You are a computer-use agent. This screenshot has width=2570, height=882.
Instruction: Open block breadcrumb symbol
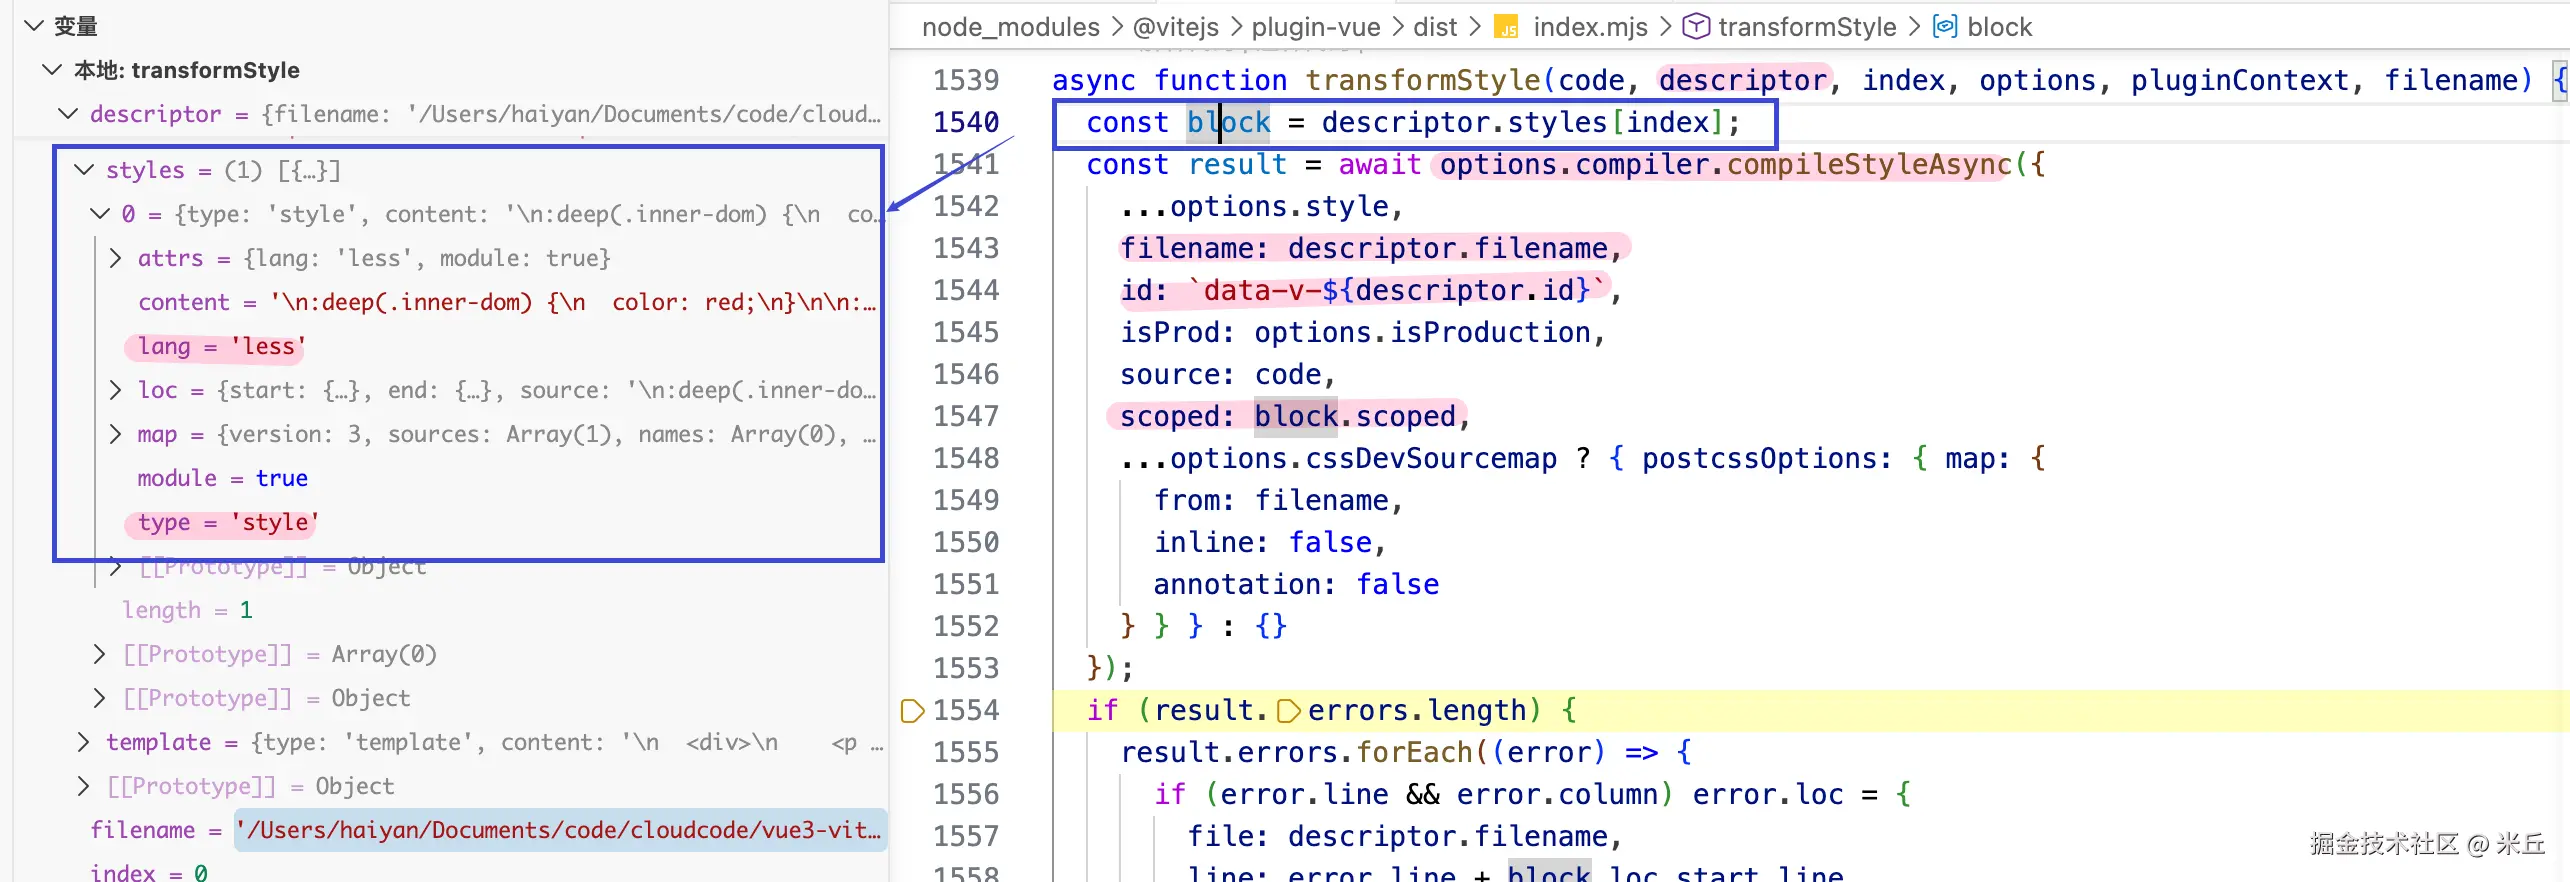click(1999, 27)
